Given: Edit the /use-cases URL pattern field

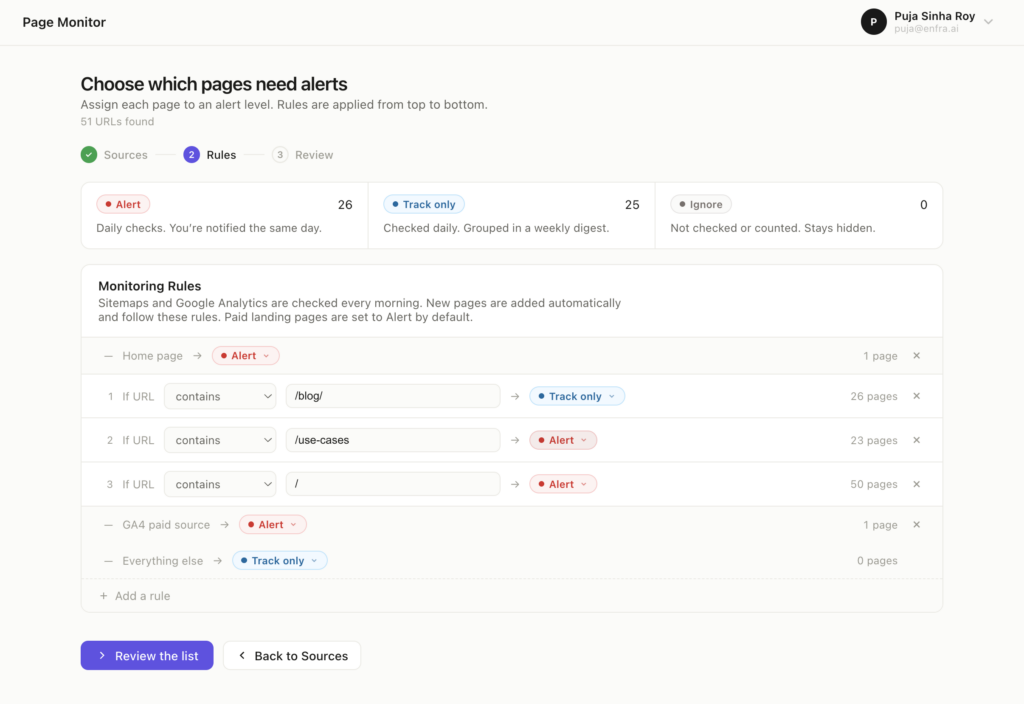Looking at the screenshot, I should (x=393, y=440).
